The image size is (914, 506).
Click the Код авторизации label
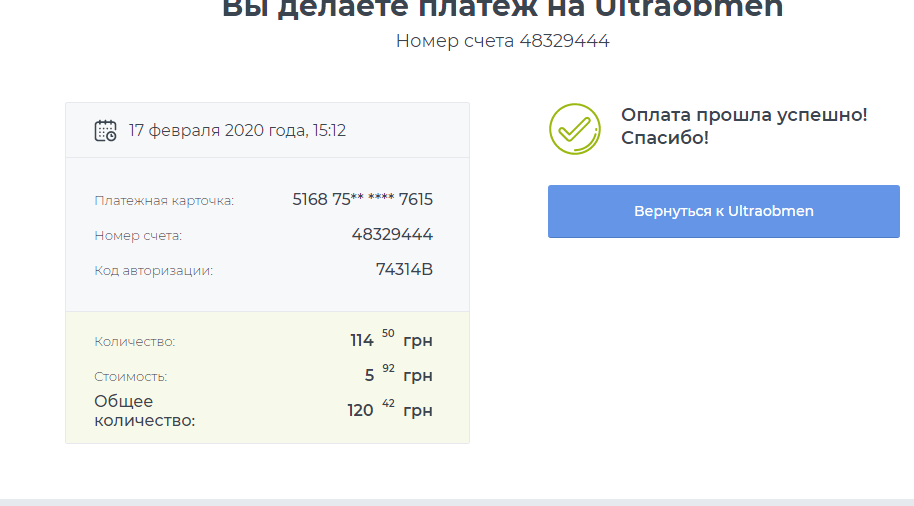[x=153, y=270]
